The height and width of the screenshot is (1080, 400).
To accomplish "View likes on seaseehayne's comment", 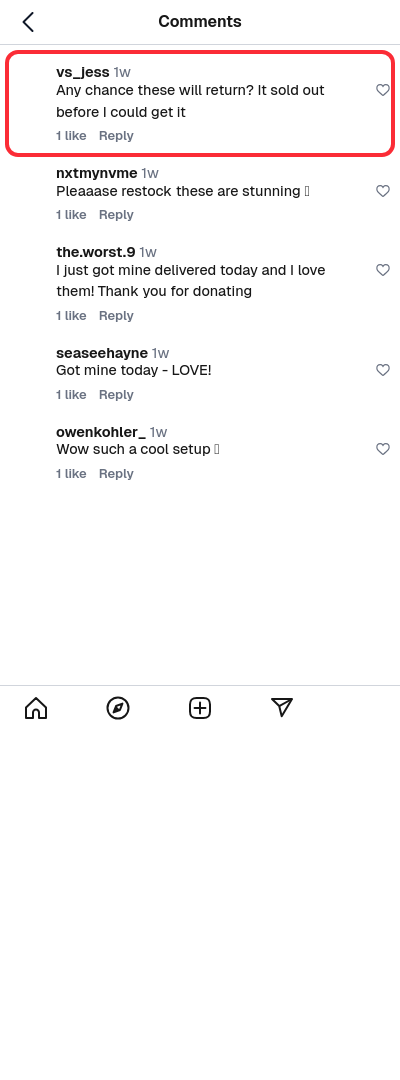I will pyautogui.click(x=71, y=395).
